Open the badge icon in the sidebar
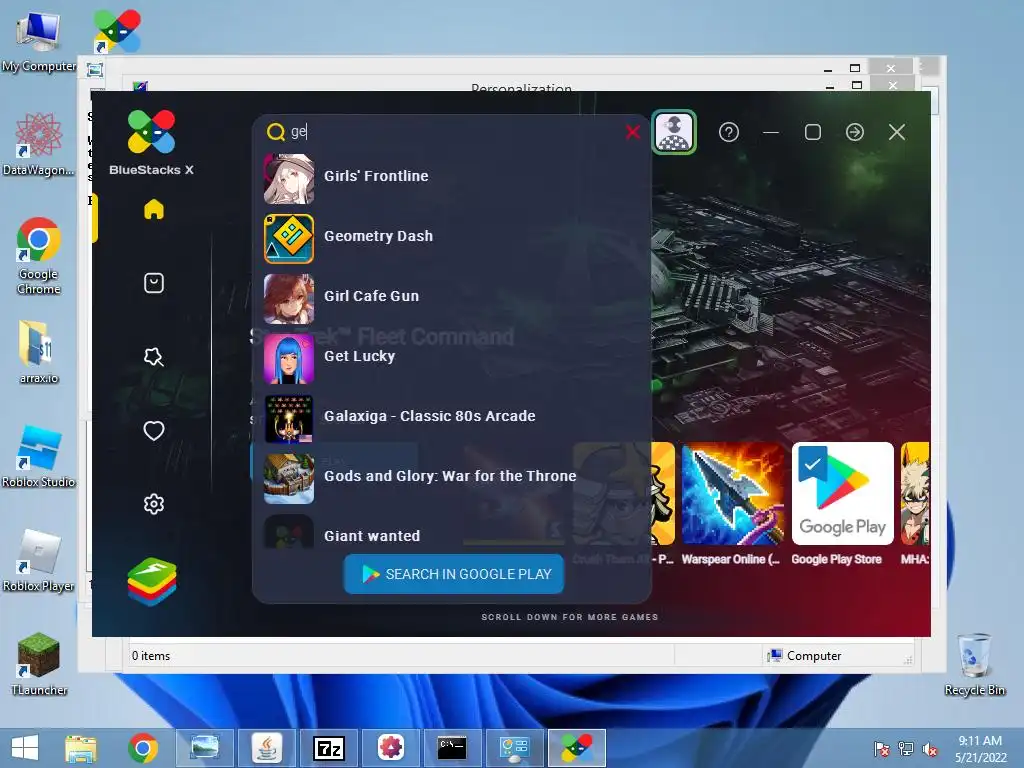Viewport: 1024px width, 768px height. [x=154, y=357]
